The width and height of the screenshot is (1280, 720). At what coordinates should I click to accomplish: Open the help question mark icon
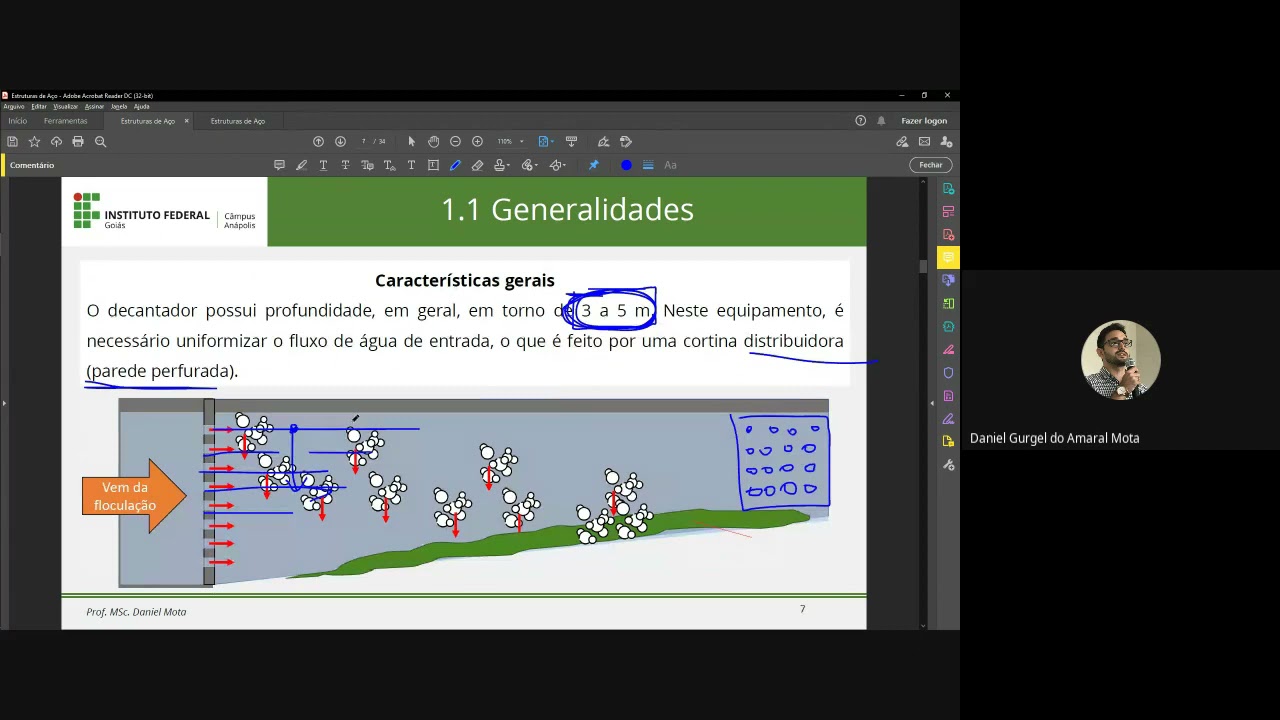pos(860,121)
